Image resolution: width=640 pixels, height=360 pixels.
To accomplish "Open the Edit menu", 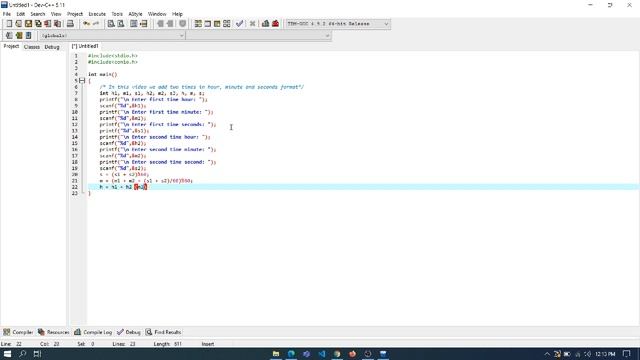I will (x=20, y=14).
